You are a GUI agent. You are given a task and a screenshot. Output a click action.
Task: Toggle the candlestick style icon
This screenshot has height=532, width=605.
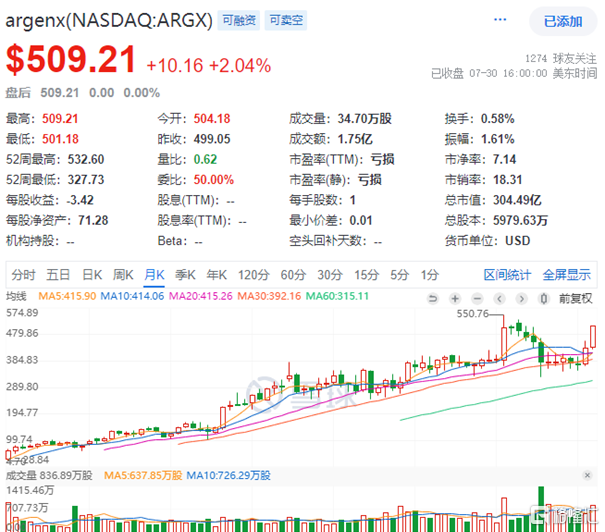(x=544, y=299)
